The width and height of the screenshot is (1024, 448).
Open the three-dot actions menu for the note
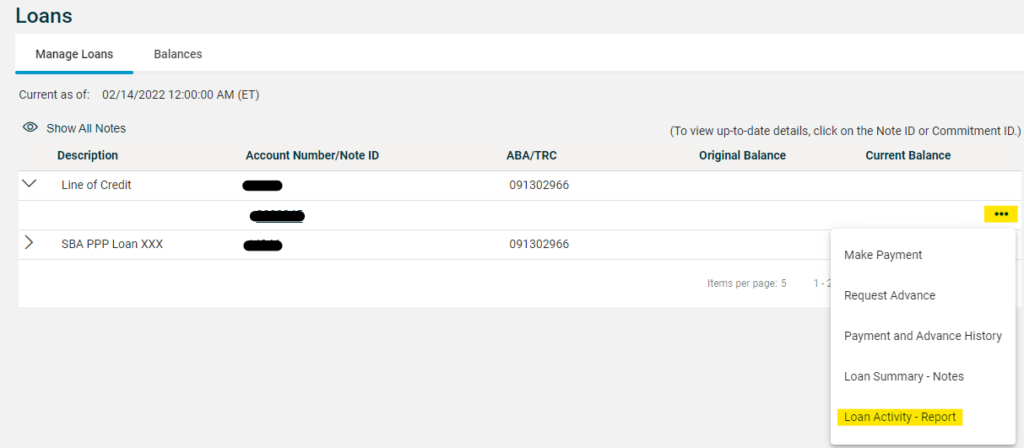[1000, 214]
